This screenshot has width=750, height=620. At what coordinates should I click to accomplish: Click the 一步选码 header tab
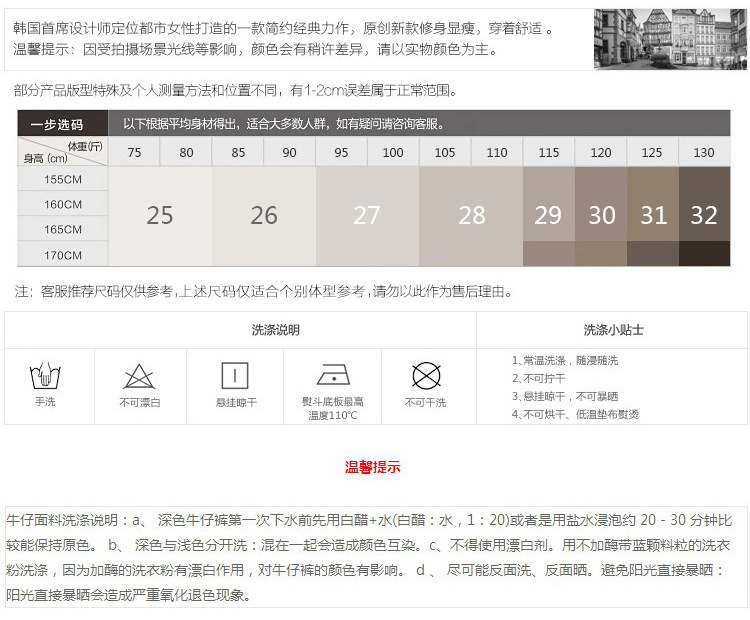[x=57, y=125]
